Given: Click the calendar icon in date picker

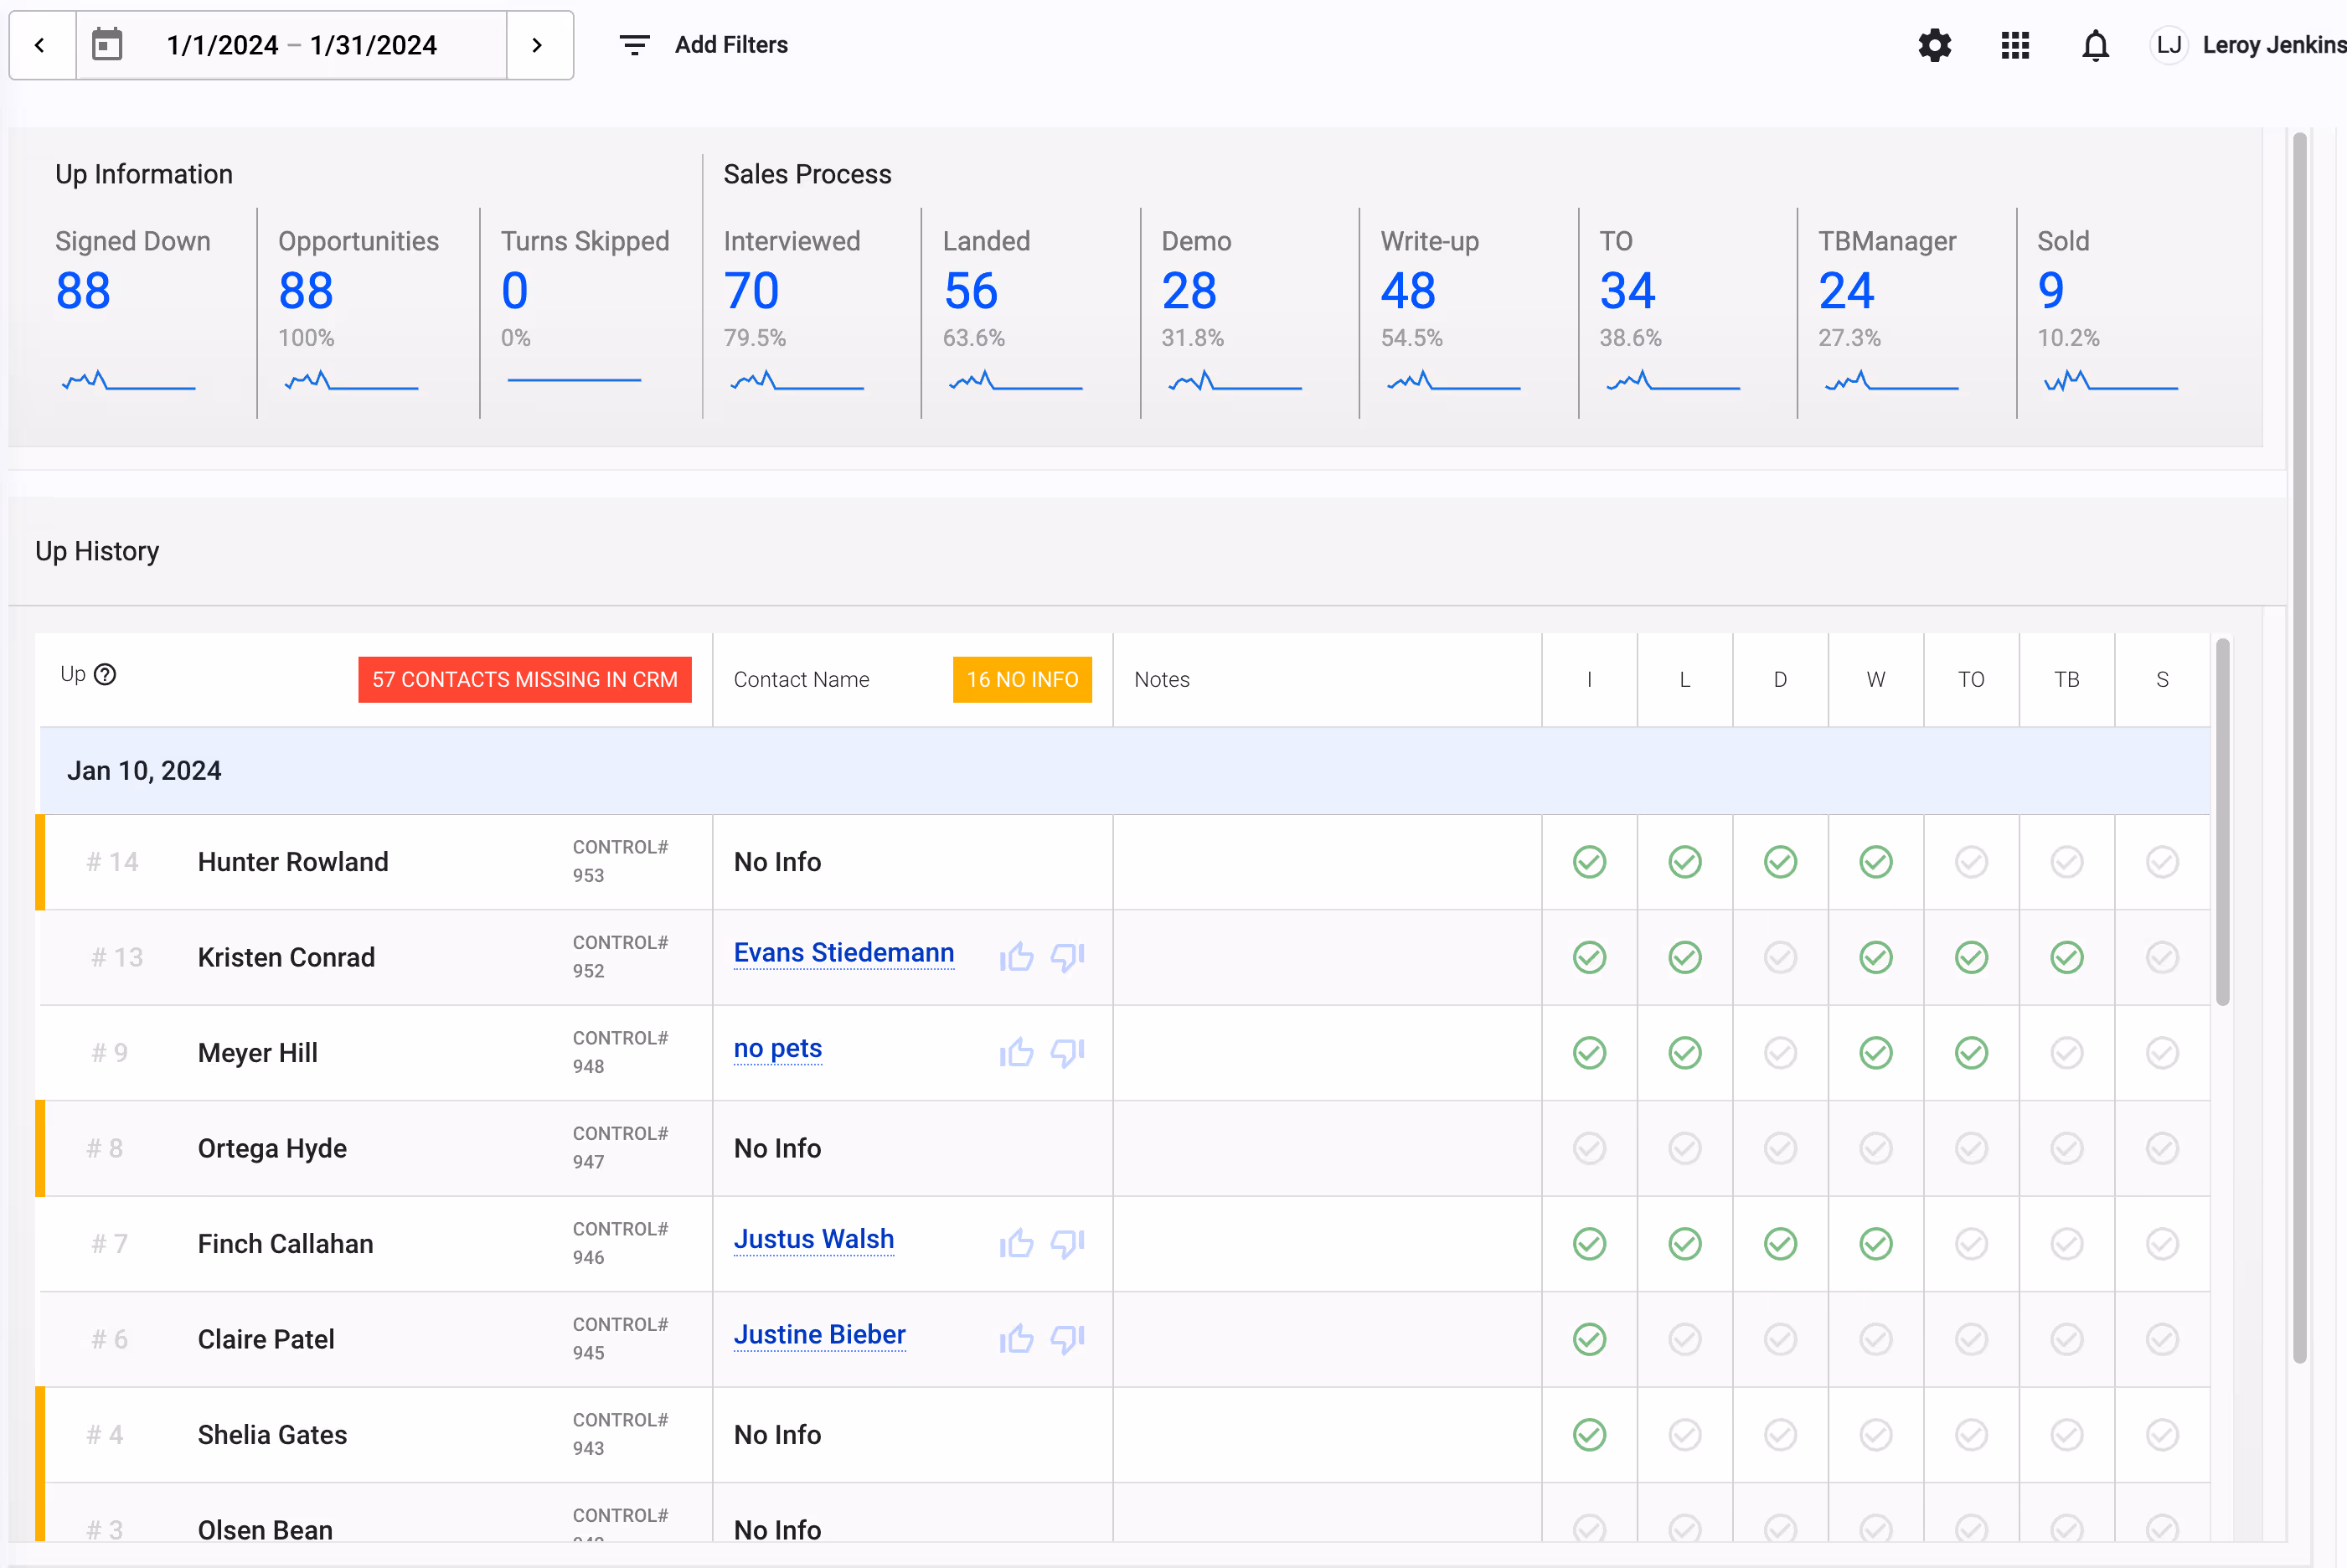Looking at the screenshot, I should pyautogui.click(x=107, y=45).
